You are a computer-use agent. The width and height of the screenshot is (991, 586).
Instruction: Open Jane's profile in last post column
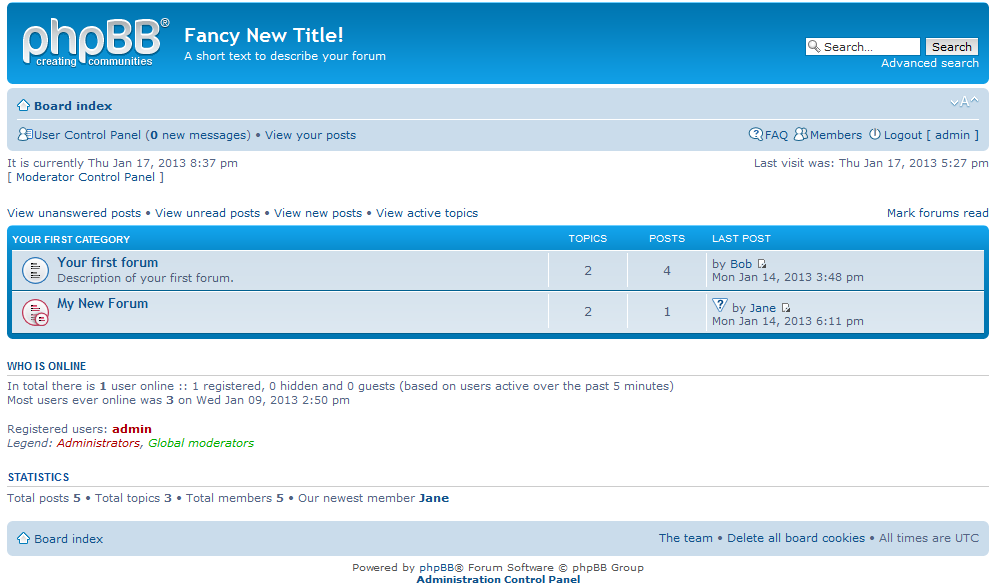coord(762,308)
